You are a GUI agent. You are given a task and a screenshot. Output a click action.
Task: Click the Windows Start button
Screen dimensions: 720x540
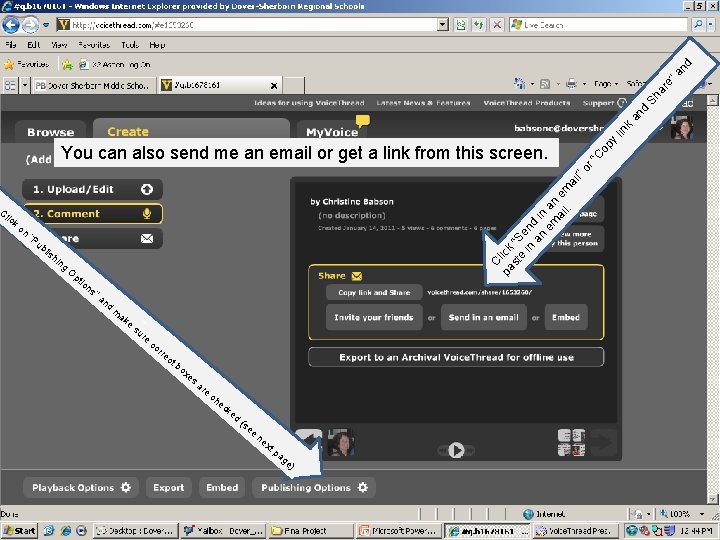coord(19,531)
